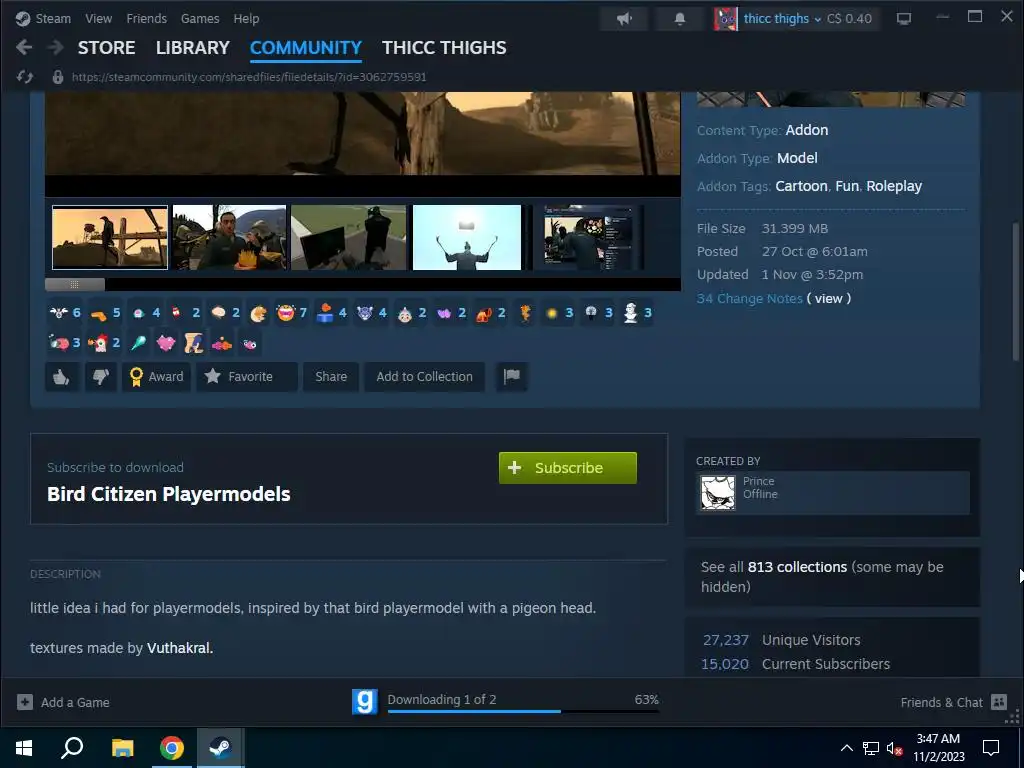This screenshot has height=768, width=1024.
Task: Switch to the STORE tab
Action: (x=106, y=48)
